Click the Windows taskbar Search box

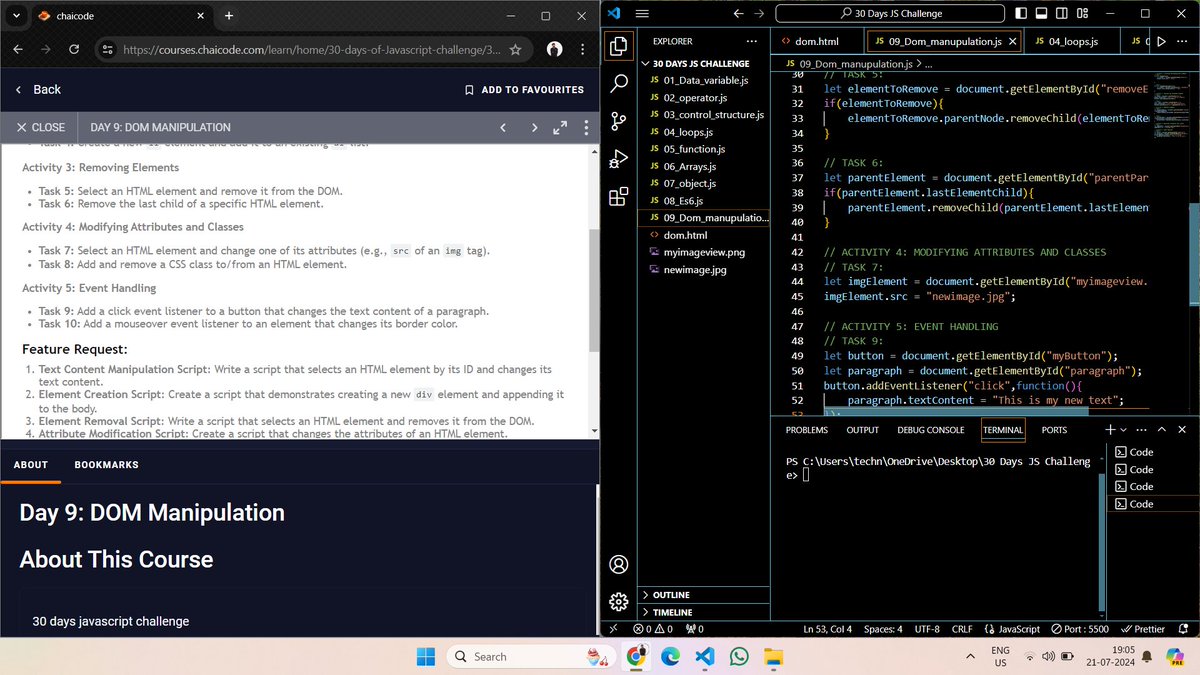click(x=530, y=657)
